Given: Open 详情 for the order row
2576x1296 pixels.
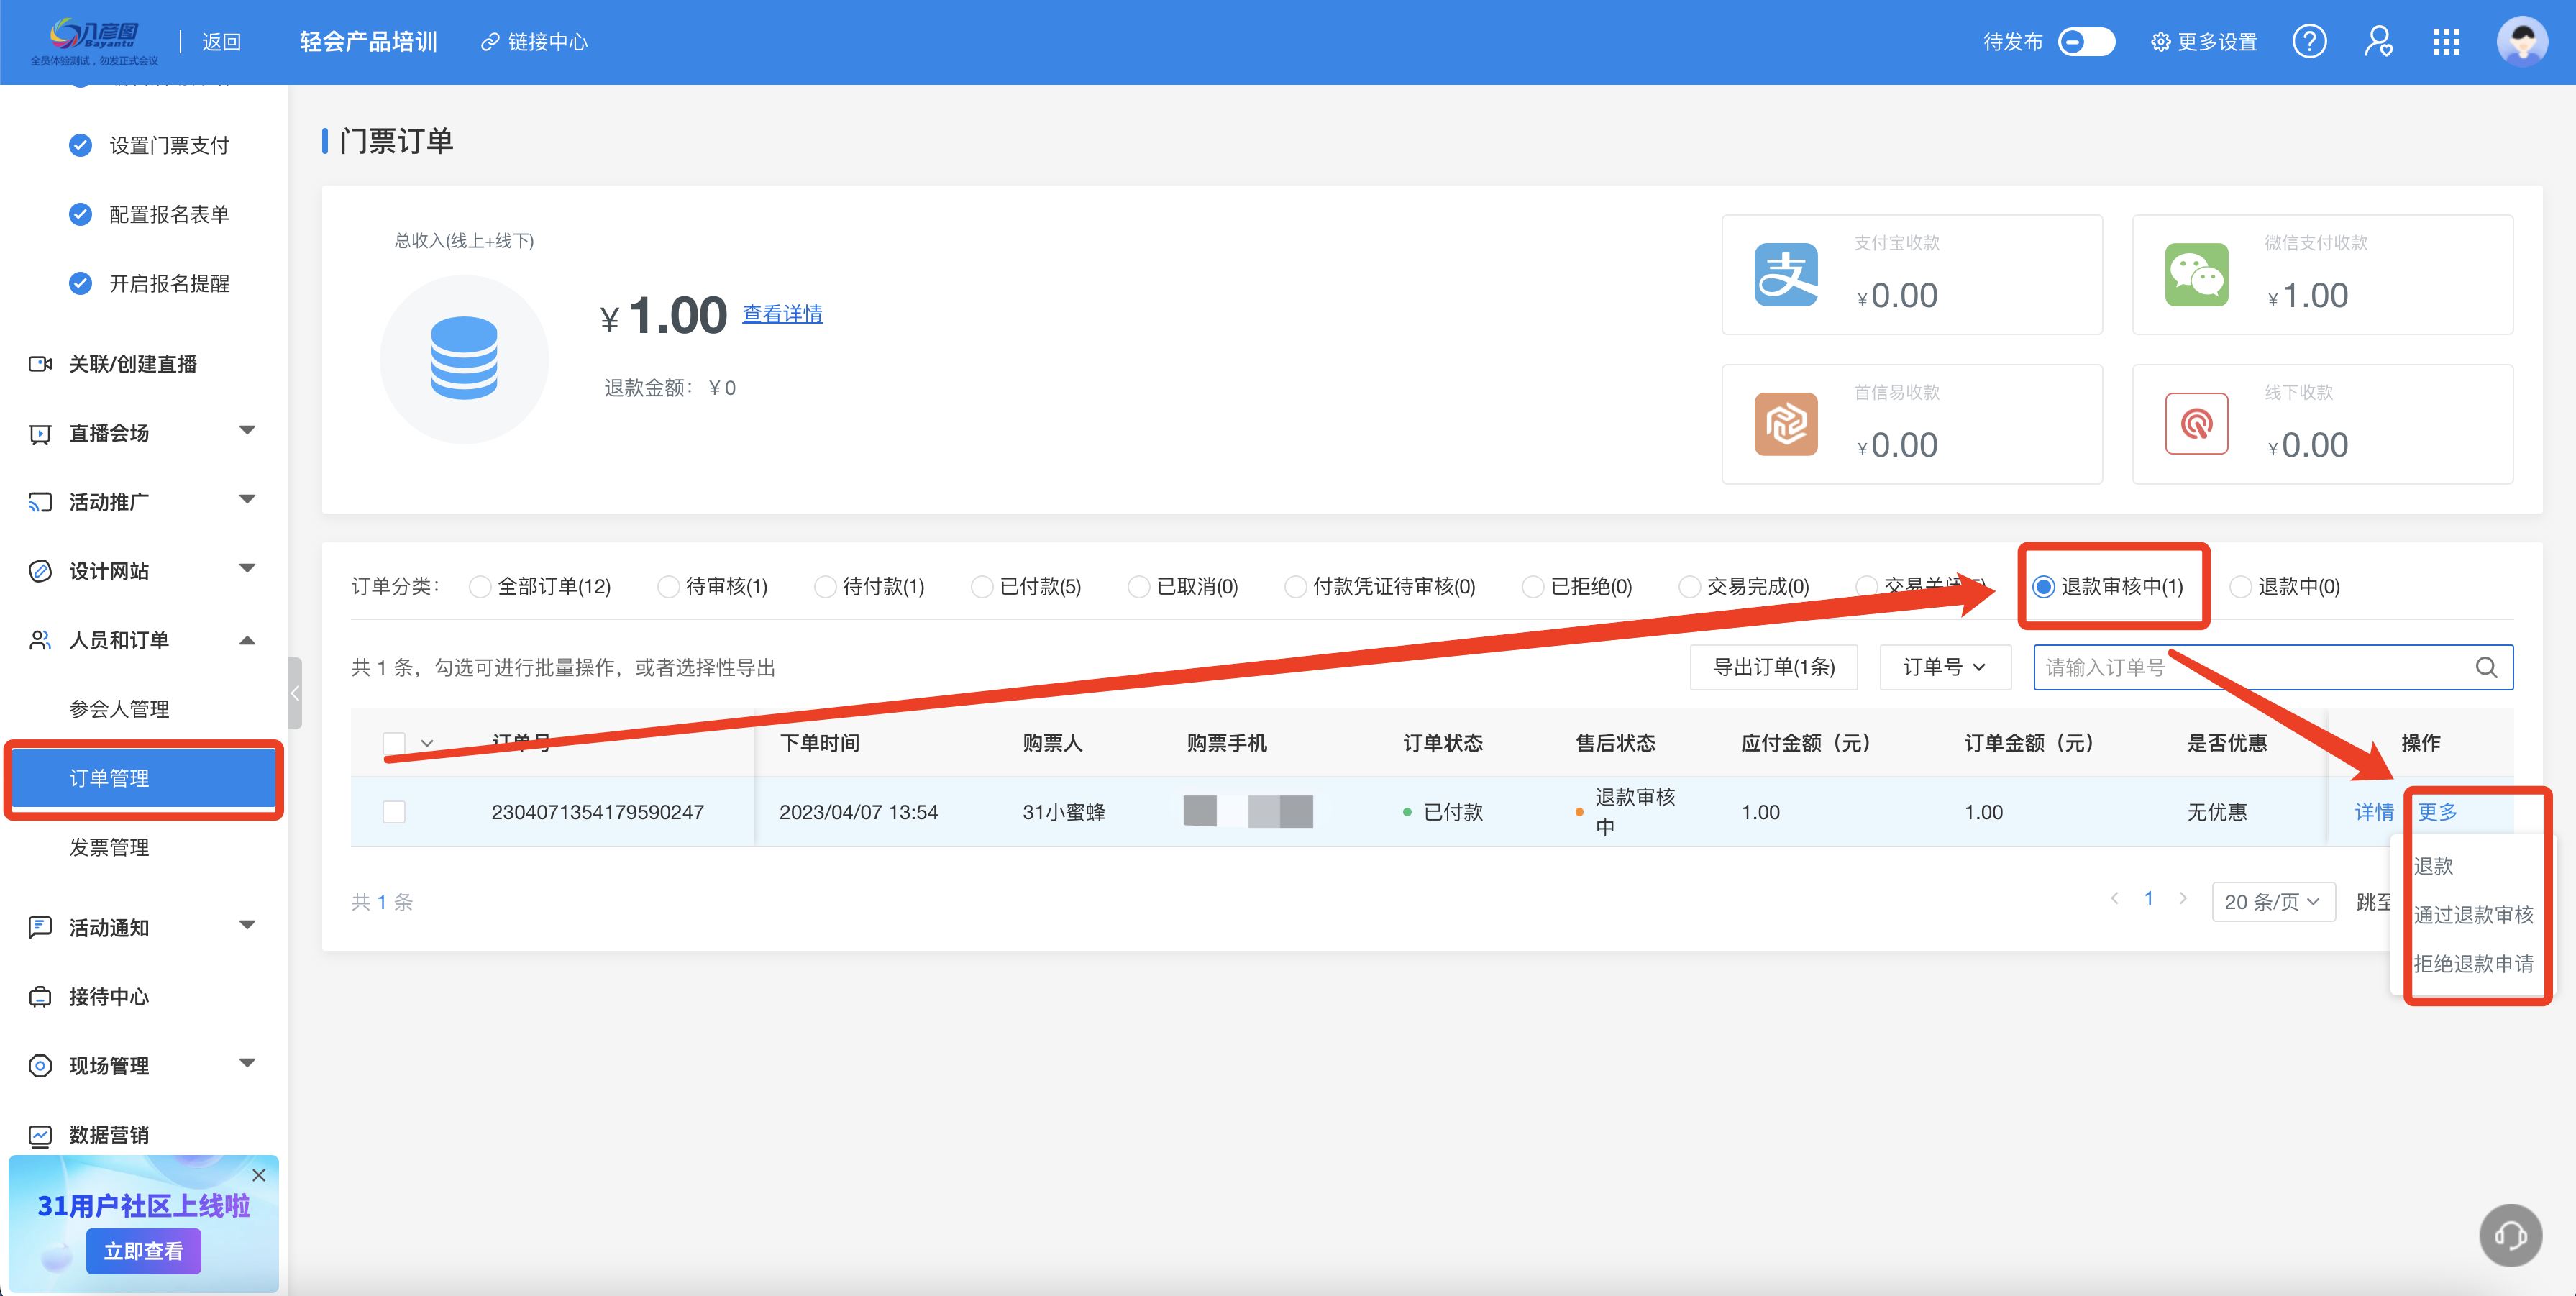Looking at the screenshot, I should (2374, 812).
